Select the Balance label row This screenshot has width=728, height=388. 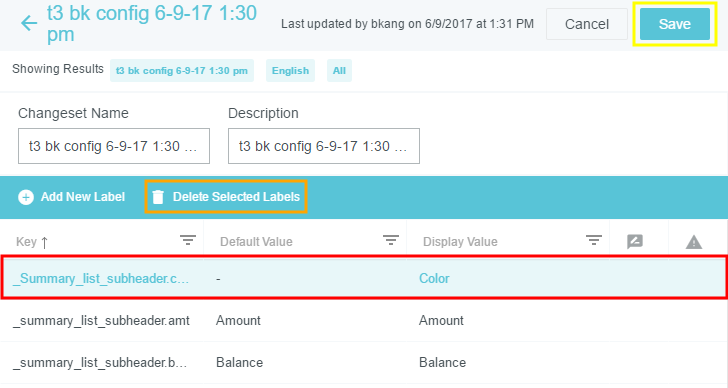[364, 362]
